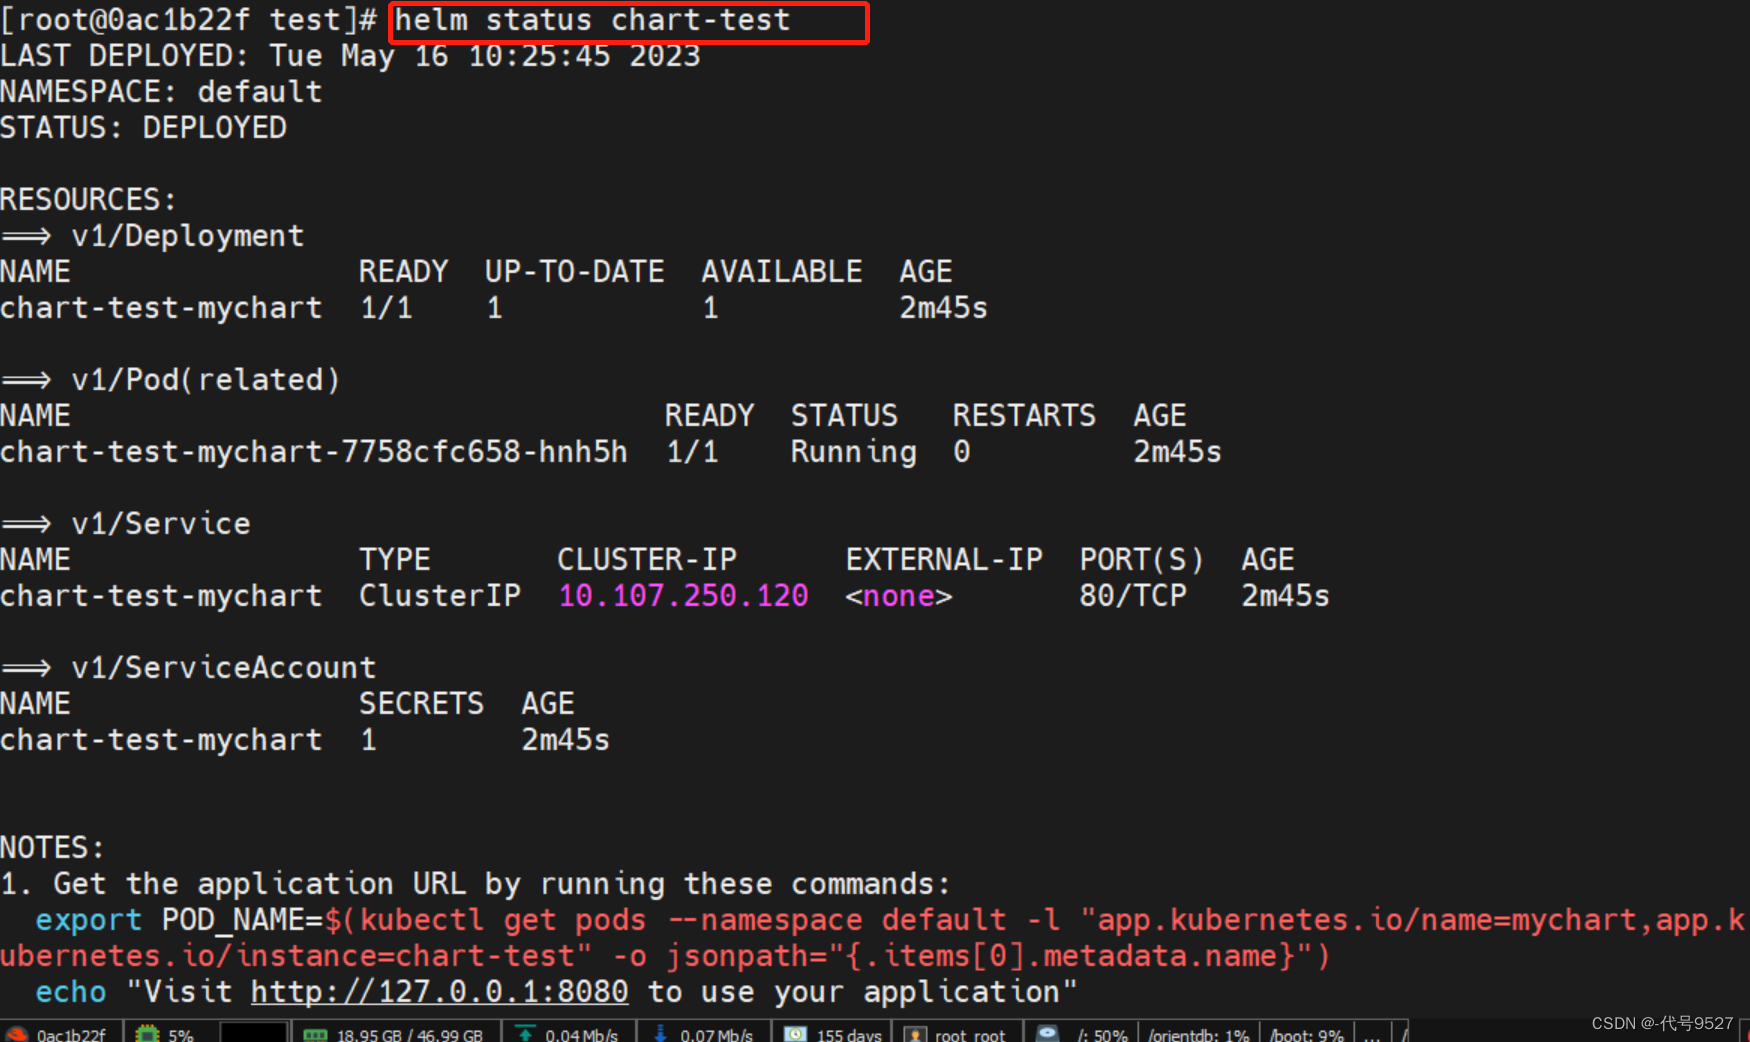Click the download arrow icon at 0.07 Mb/s

pyautogui.click(x=660, y=1034)
